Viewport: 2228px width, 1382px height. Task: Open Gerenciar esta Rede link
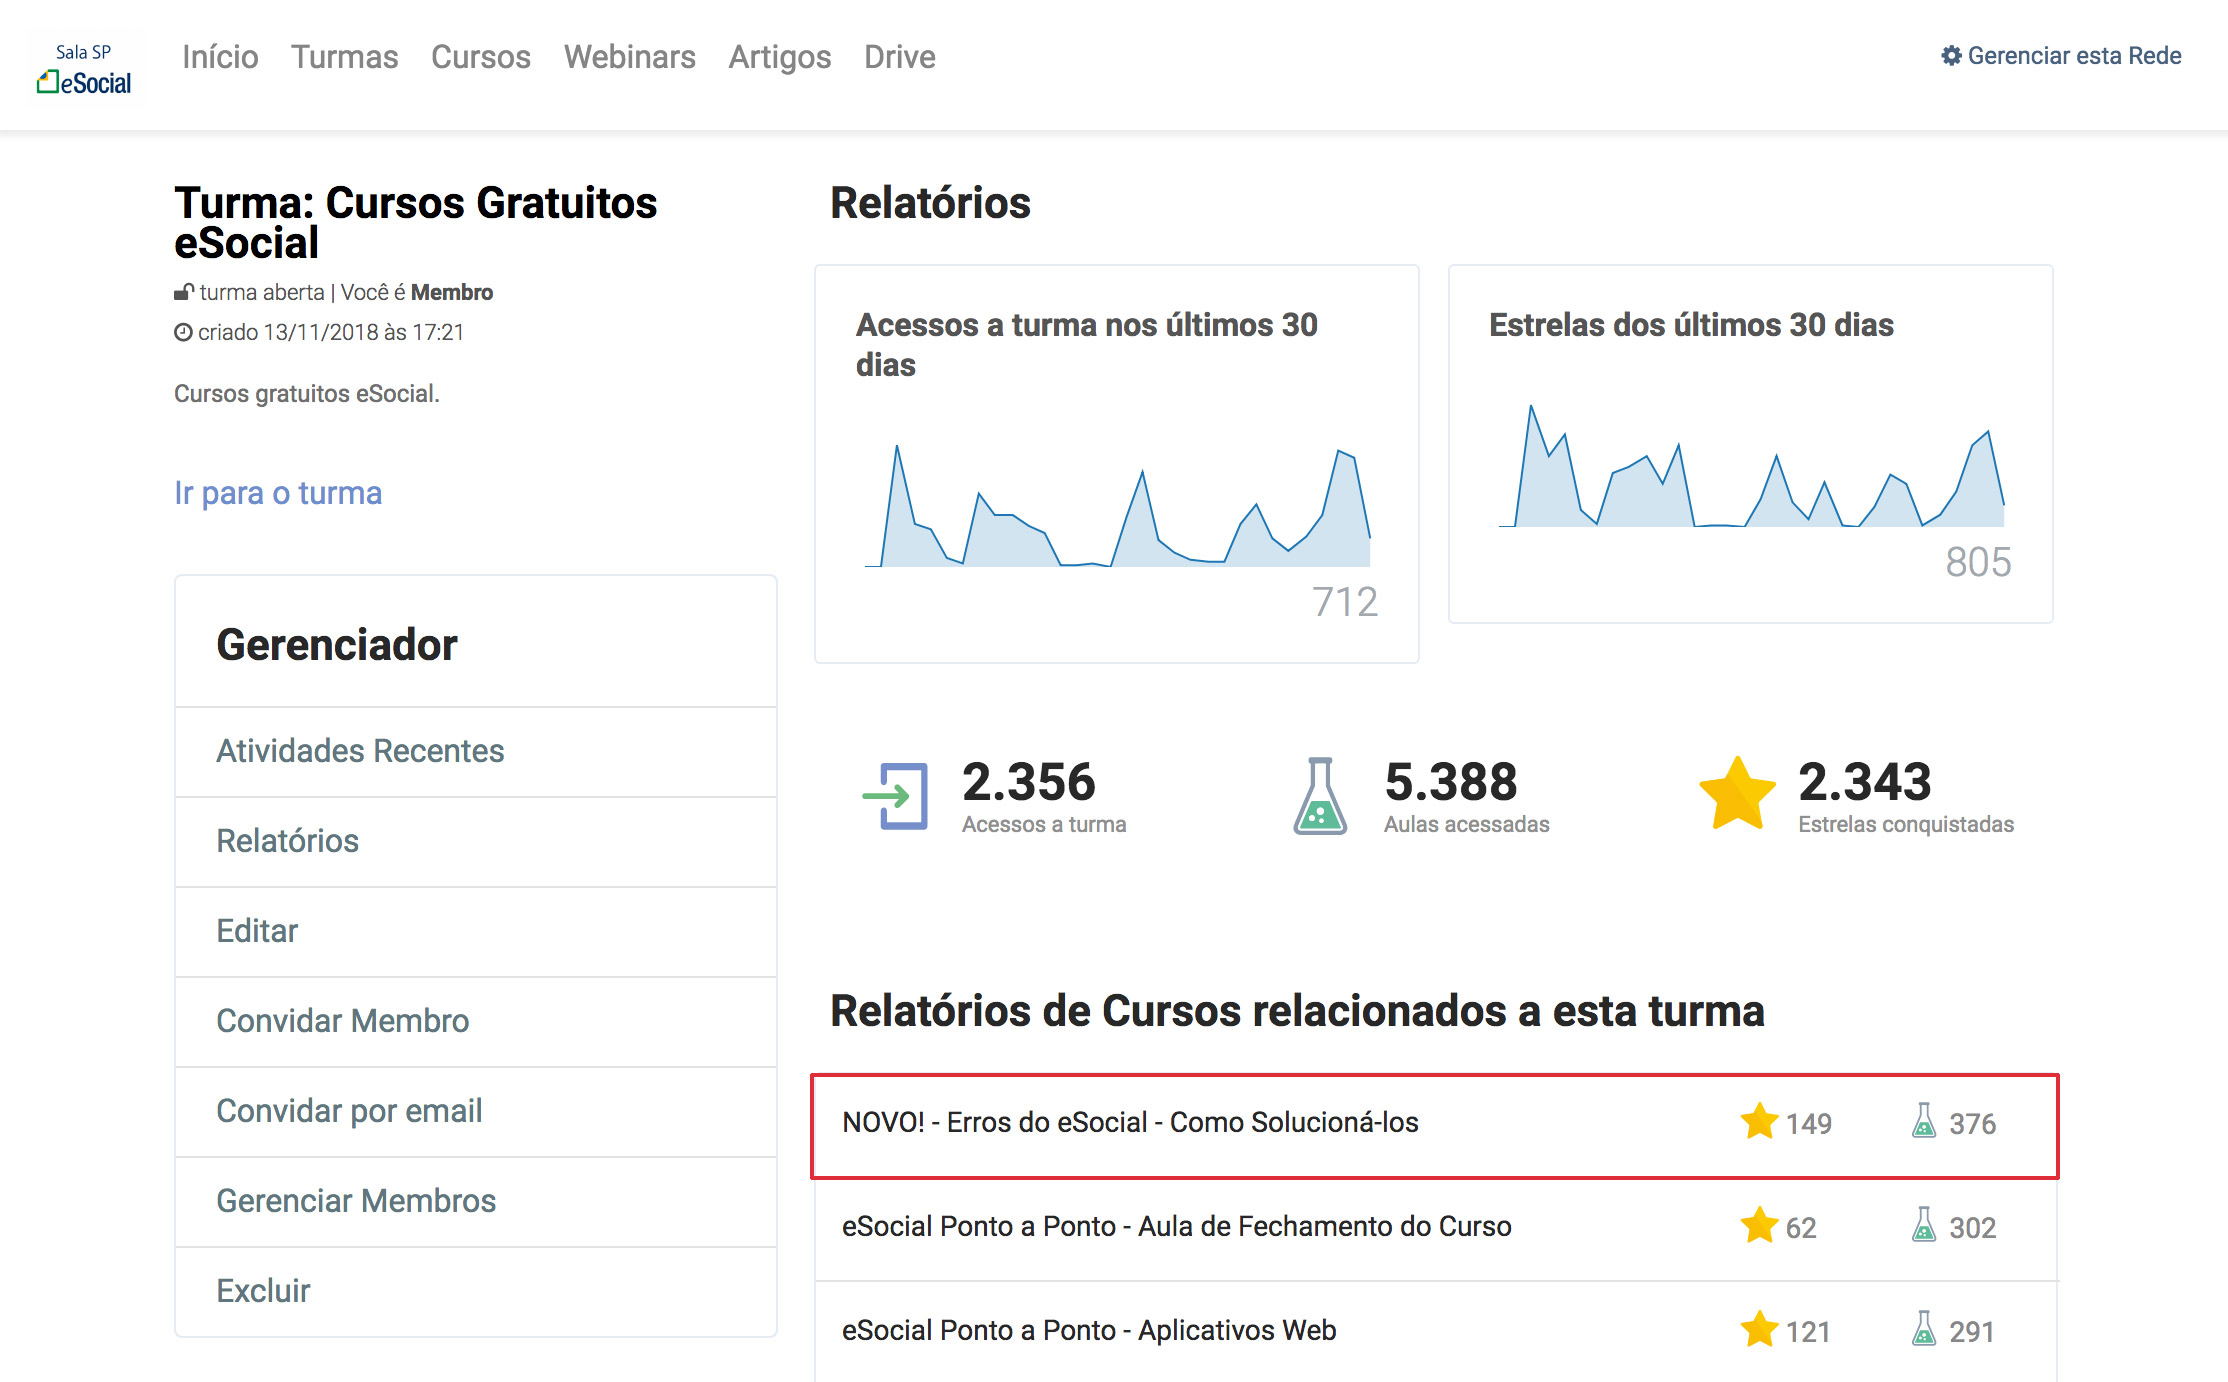coord(2073,56)
